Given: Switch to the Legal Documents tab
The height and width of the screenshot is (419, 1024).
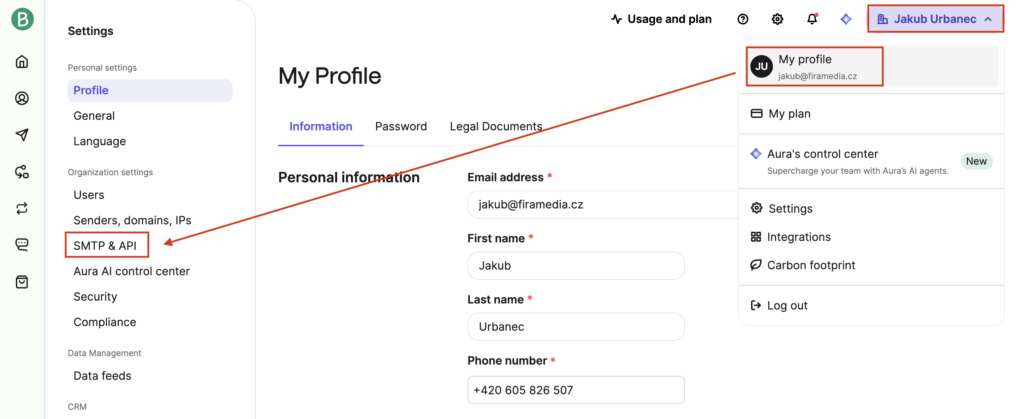Looking at the screenshot, I should tap(496, 127).
